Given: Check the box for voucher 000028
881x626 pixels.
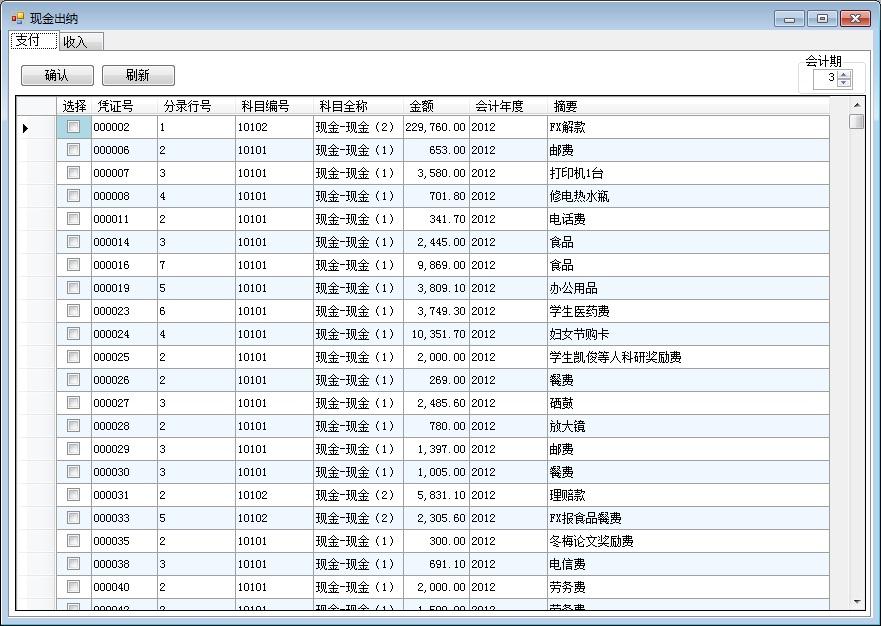Looking at the screenshot, I should coord(74,426).
